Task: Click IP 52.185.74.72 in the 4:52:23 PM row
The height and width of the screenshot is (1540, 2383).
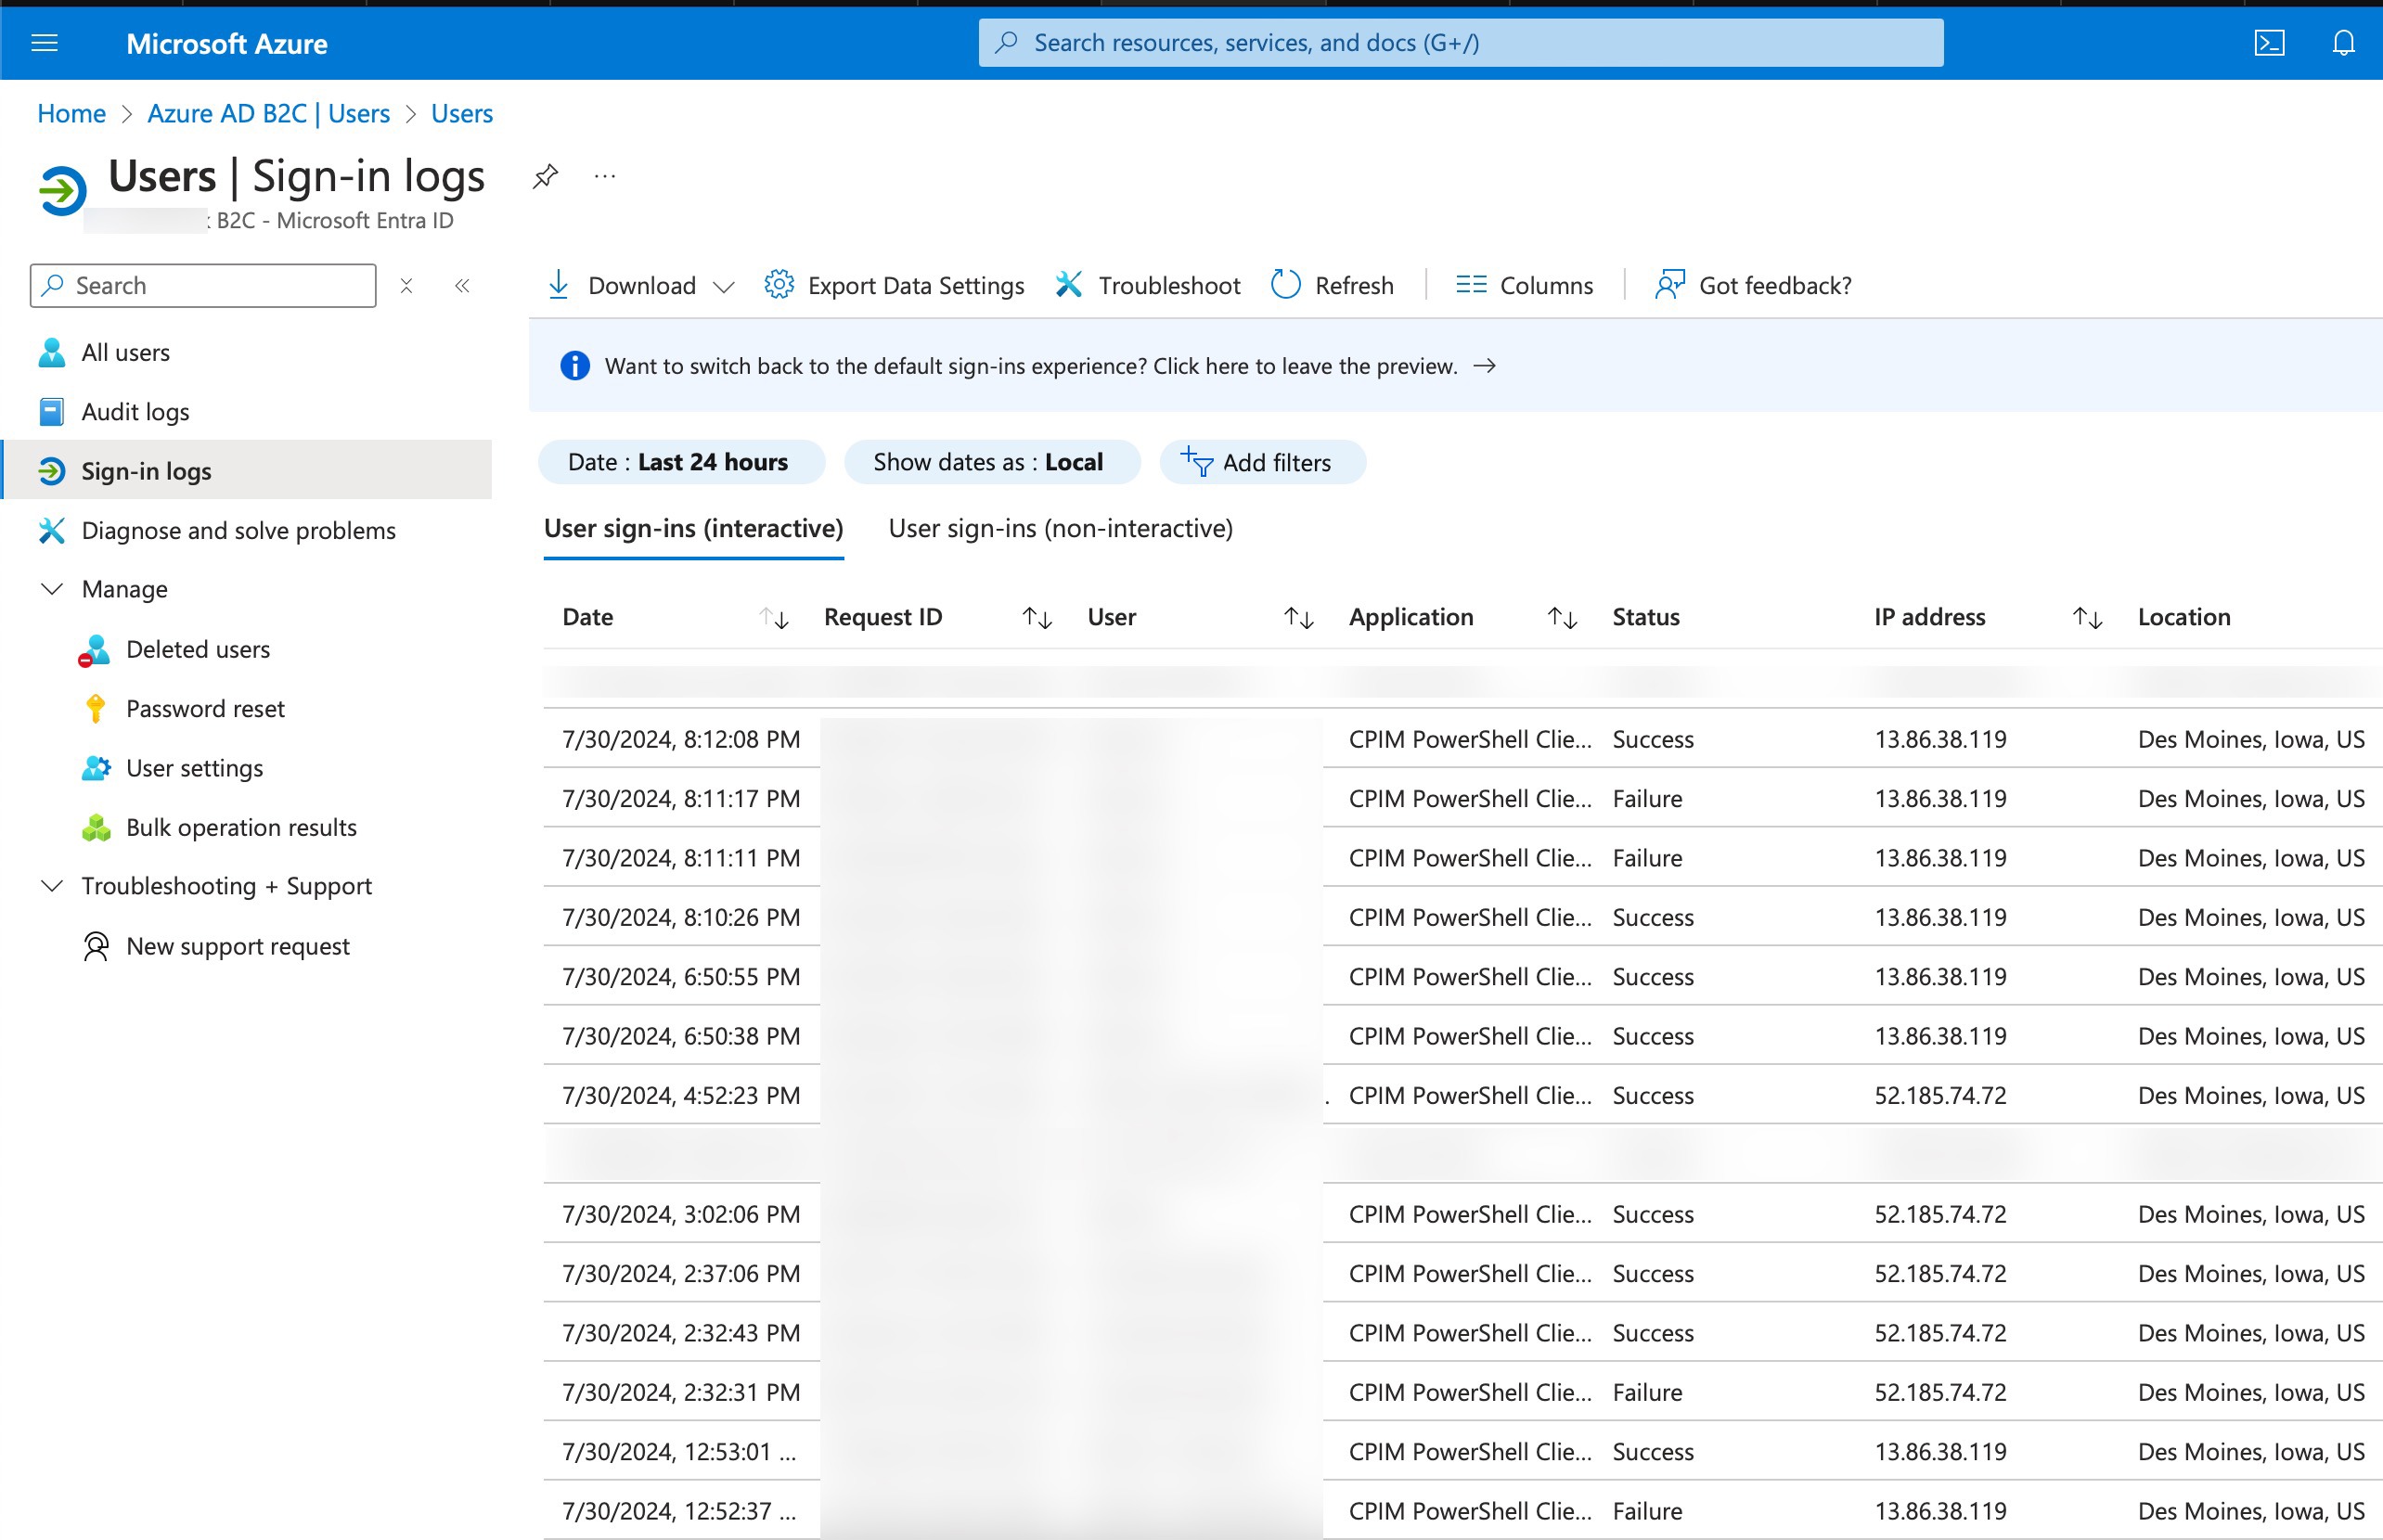Action: point(1940,1096)
